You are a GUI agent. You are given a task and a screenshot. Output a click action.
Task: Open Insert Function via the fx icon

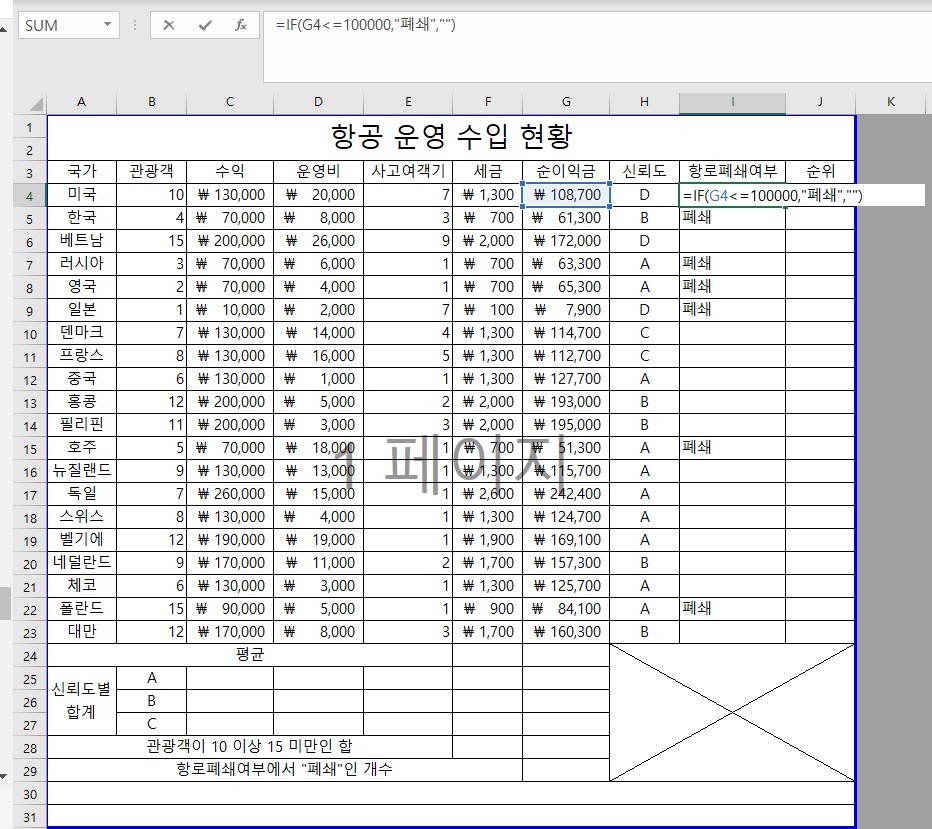click(241, 25)
